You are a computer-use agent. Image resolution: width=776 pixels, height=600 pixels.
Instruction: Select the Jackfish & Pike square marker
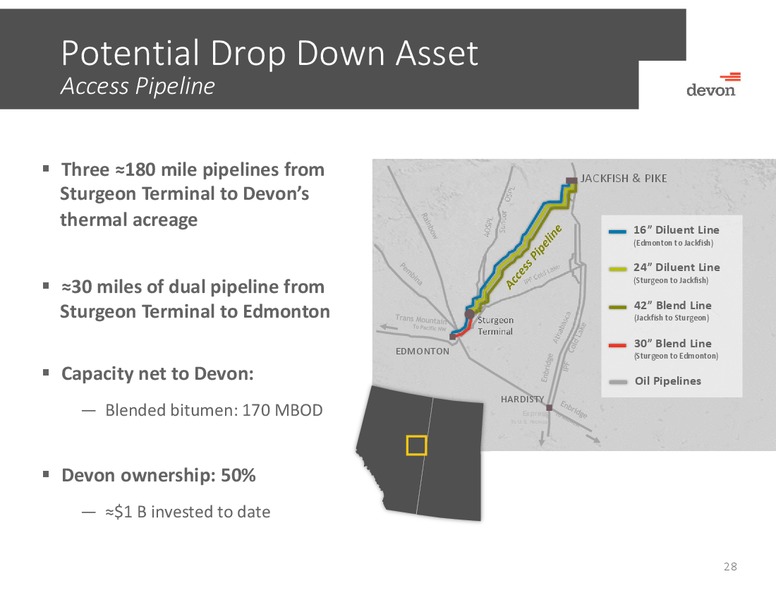point(572,180)
